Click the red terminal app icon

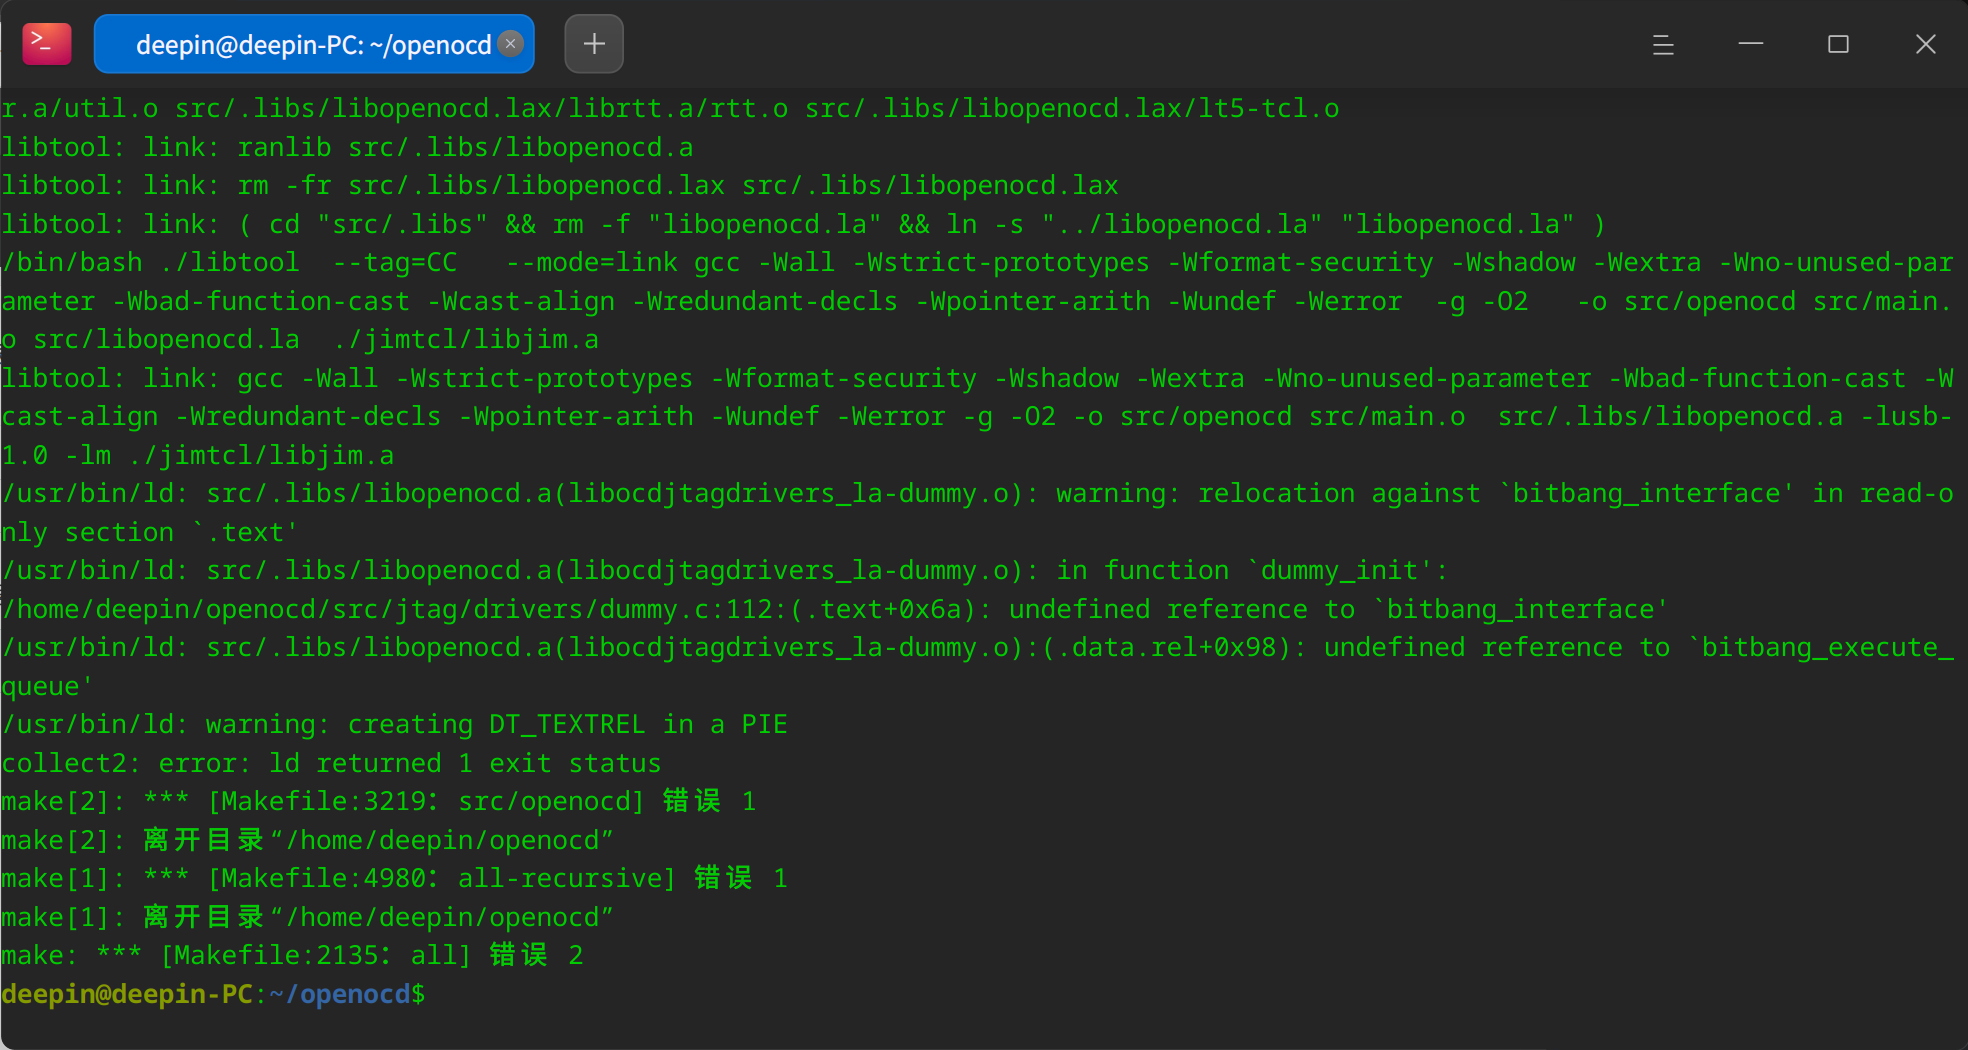(47, 44)
